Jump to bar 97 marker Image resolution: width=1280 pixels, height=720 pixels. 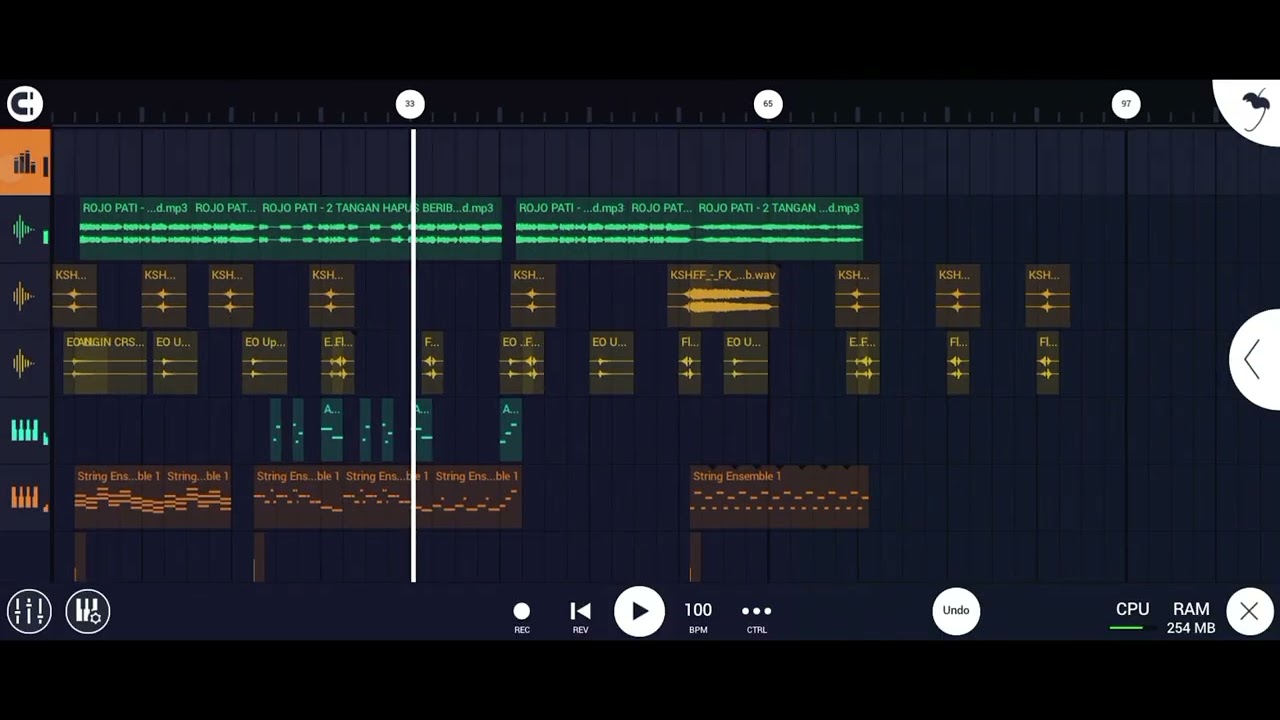tap(1126, 104)
